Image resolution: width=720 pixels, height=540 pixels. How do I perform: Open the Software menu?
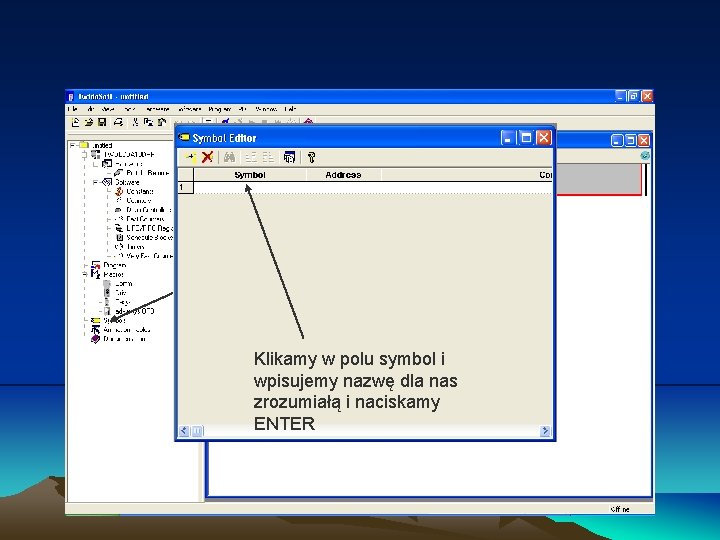coord(190,109)
